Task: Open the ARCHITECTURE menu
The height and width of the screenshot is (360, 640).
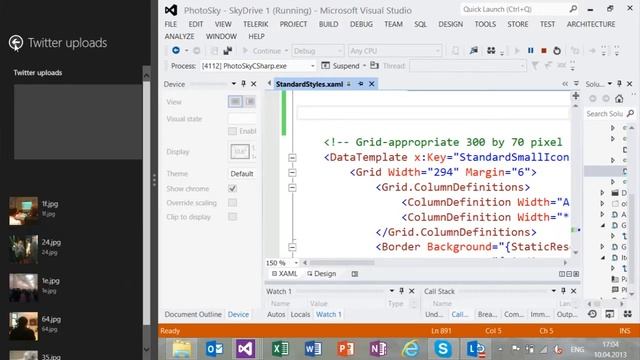Action: [x=591, y=24]
